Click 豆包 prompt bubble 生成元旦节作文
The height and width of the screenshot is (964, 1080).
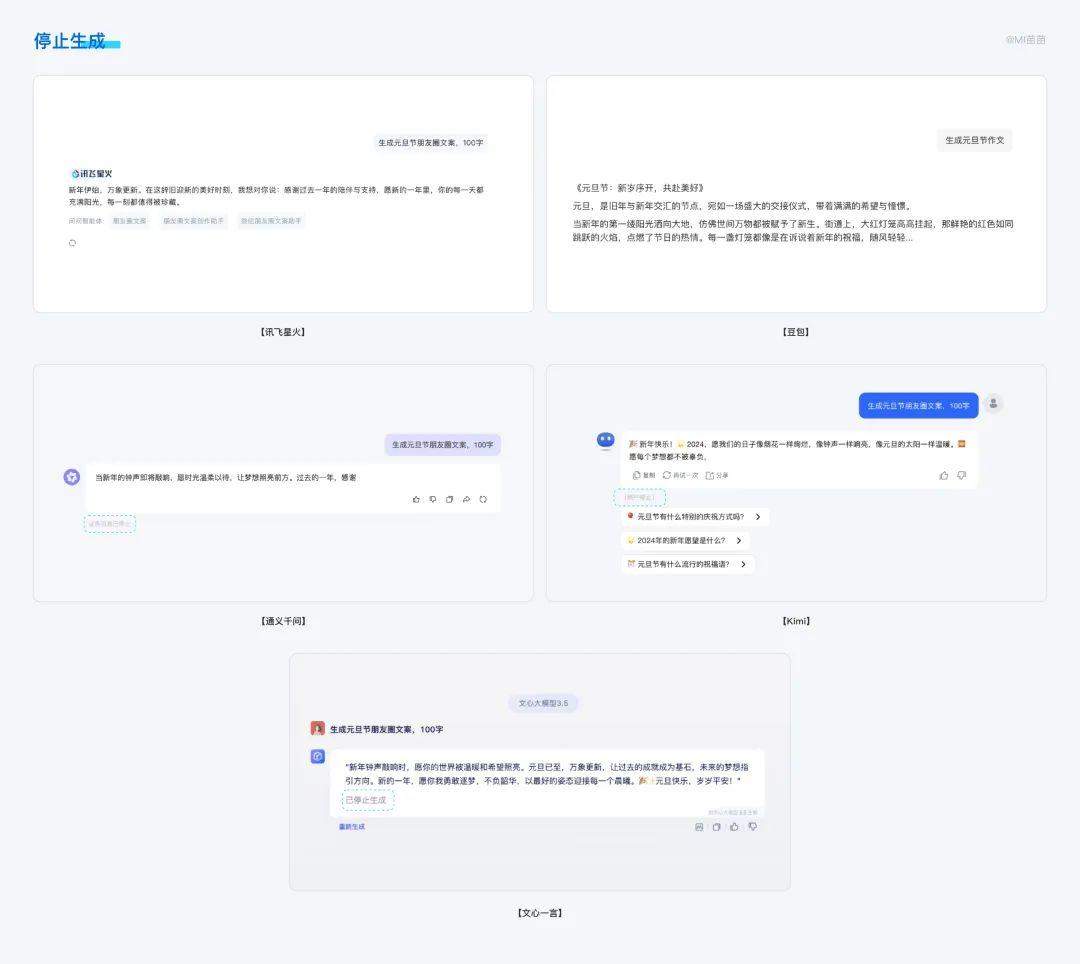coord(975,140)
